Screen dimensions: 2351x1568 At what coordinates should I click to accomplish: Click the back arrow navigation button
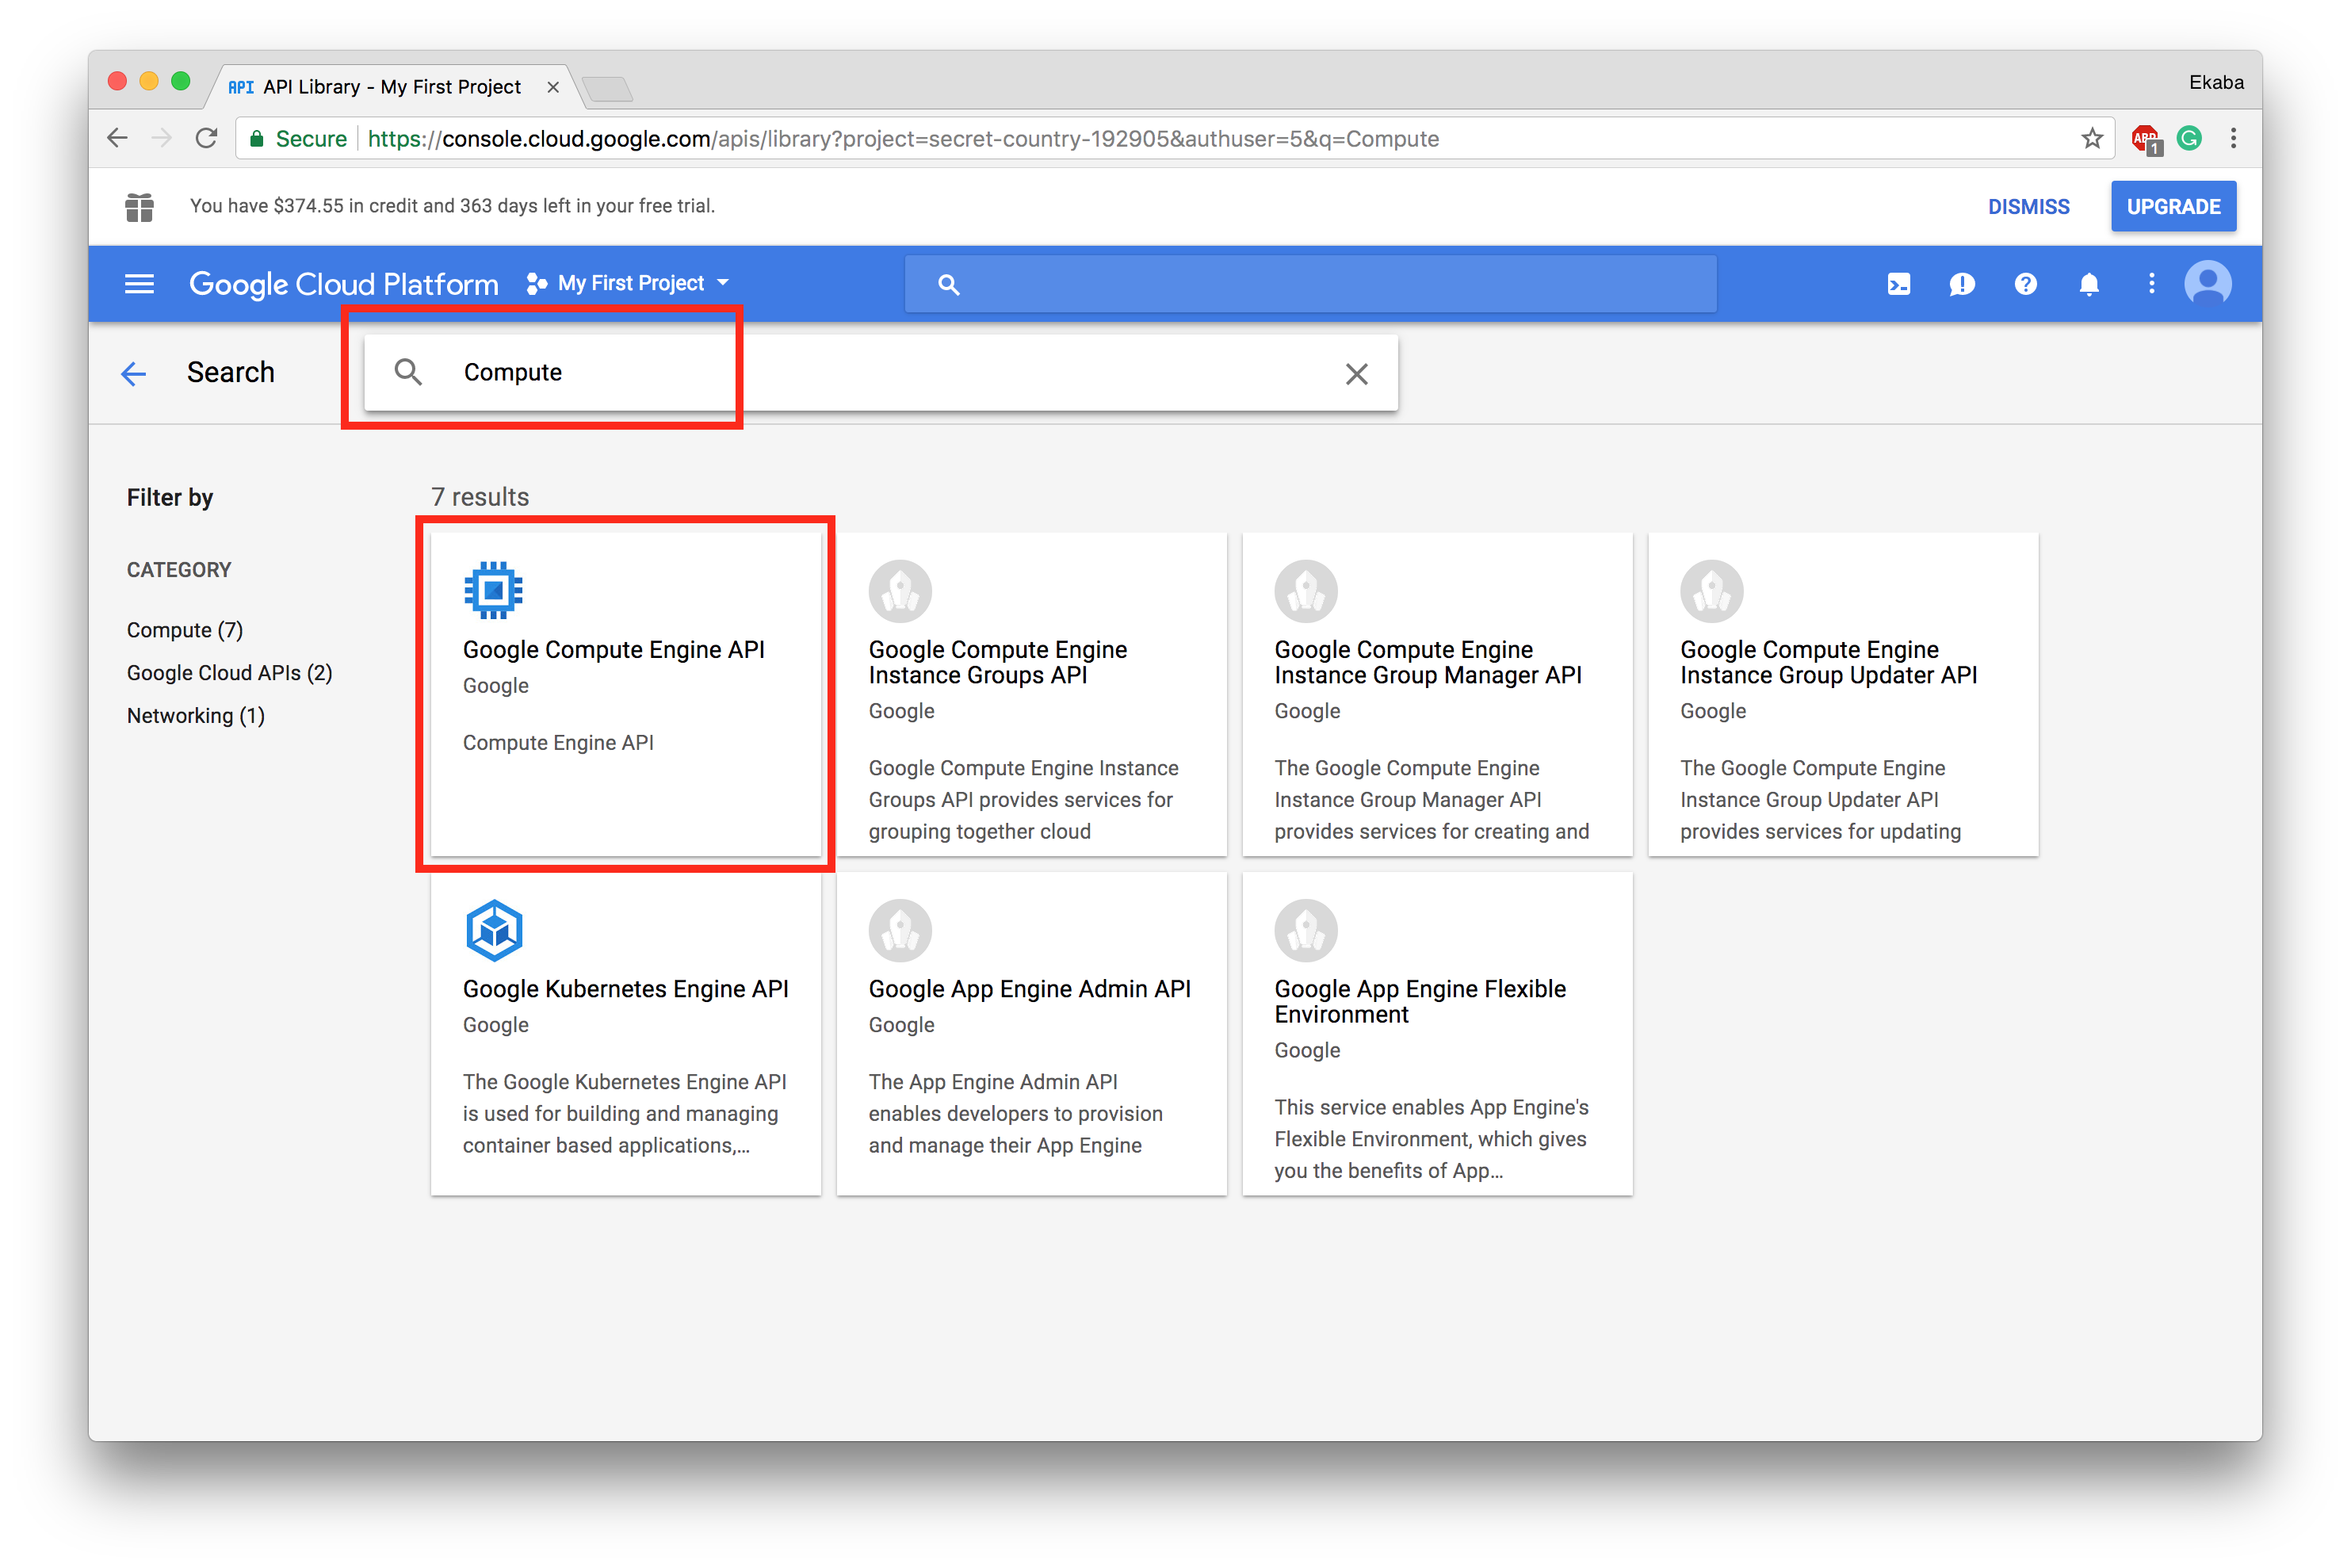pos(138,371)
